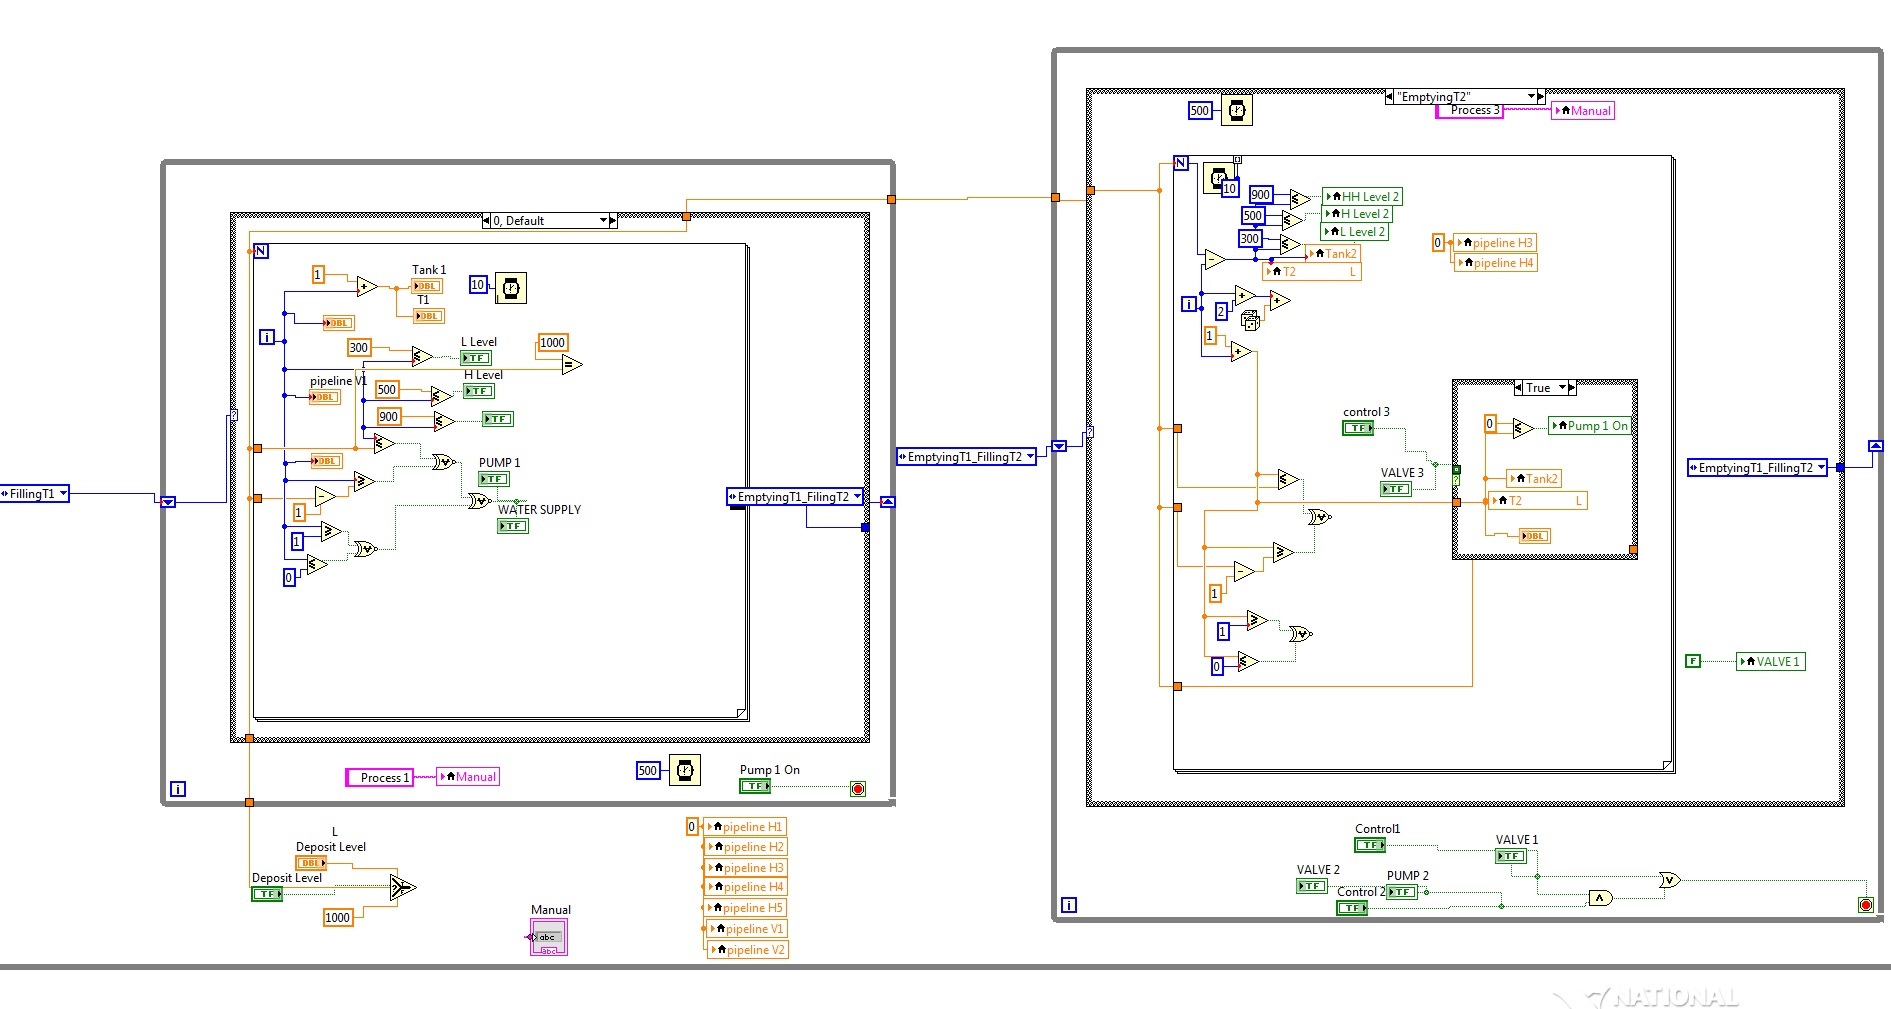
Task: Click the Less comparison node beside constant 300
Action: click(422, 356)
